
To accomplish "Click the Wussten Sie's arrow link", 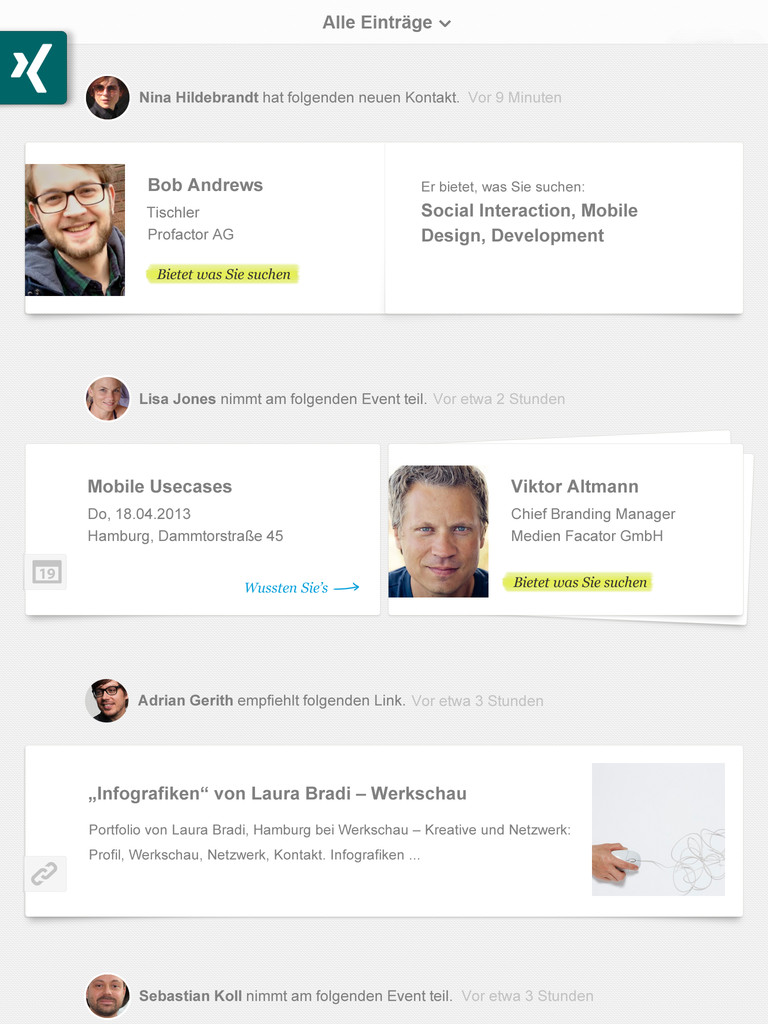I will pos(301,588).
